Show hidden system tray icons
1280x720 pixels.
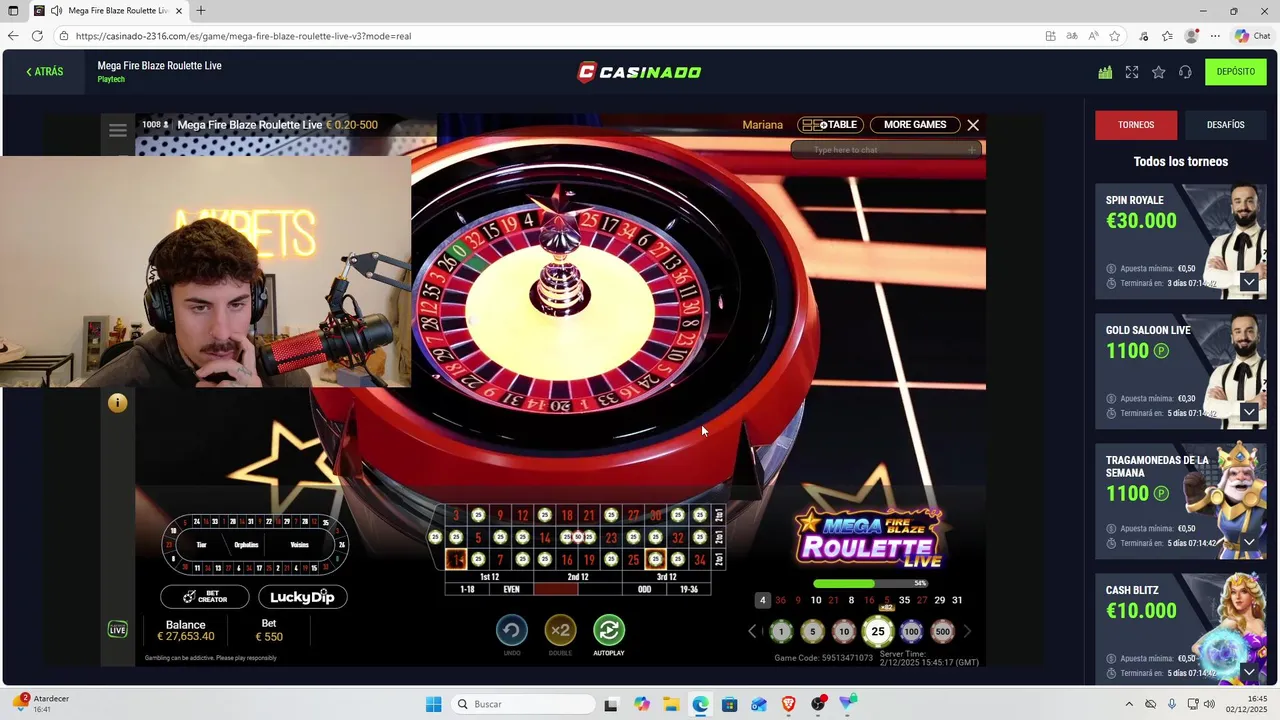pos(1129,704)
